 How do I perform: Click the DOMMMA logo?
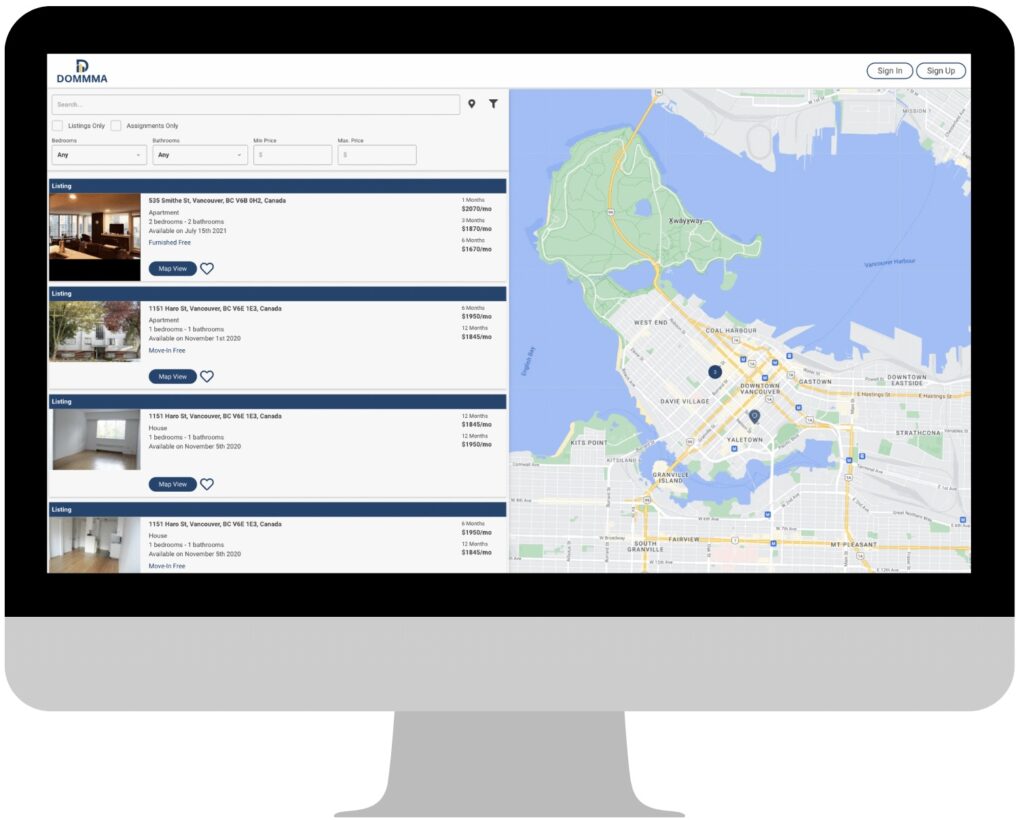(x=82, y=71)
